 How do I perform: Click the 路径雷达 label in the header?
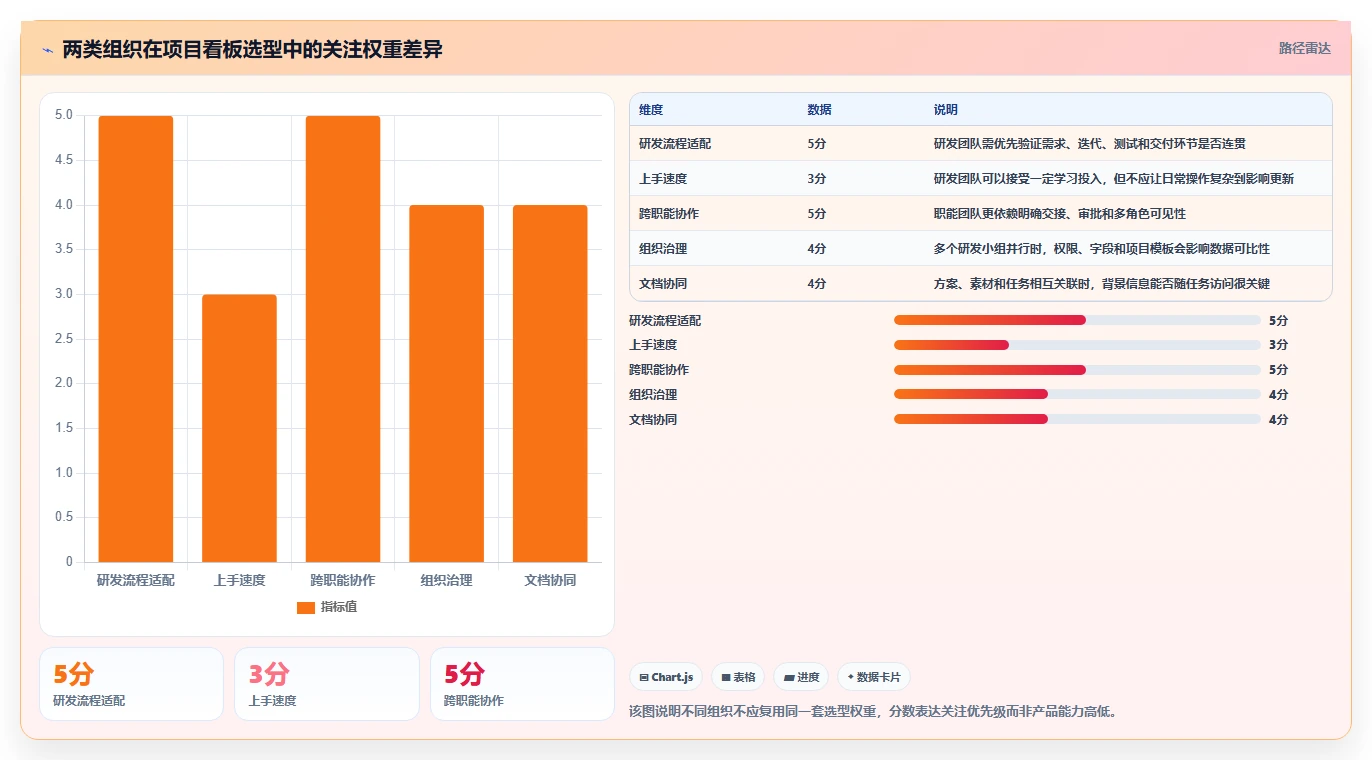coord(1305,48)
